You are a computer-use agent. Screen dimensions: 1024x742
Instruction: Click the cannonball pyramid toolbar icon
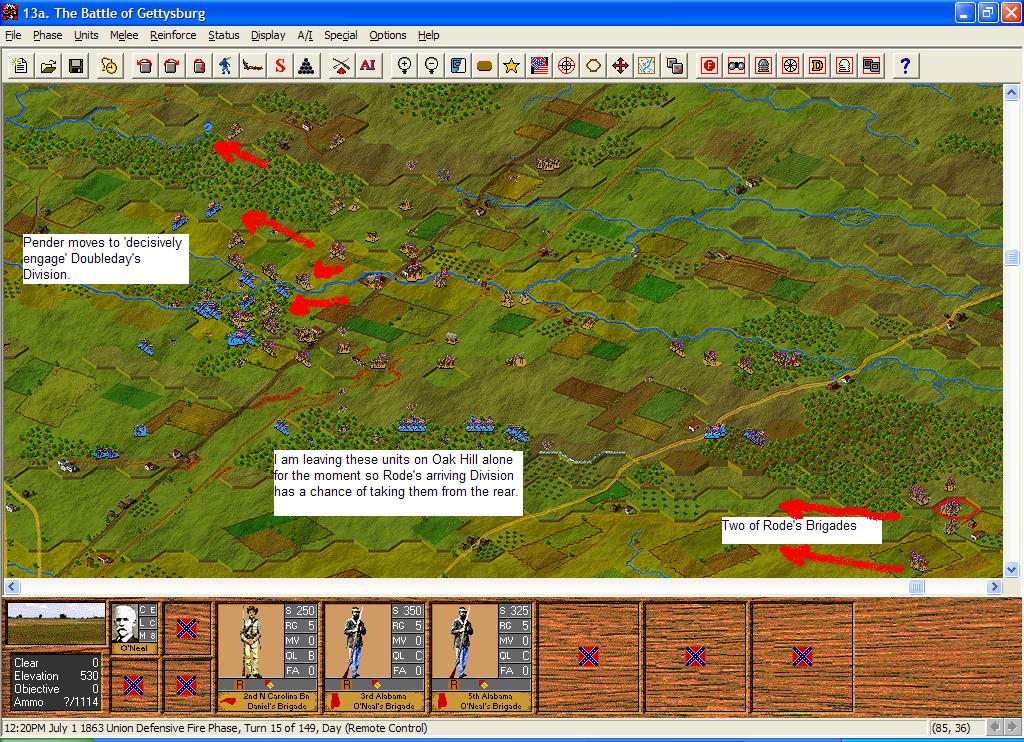(306, 65)
